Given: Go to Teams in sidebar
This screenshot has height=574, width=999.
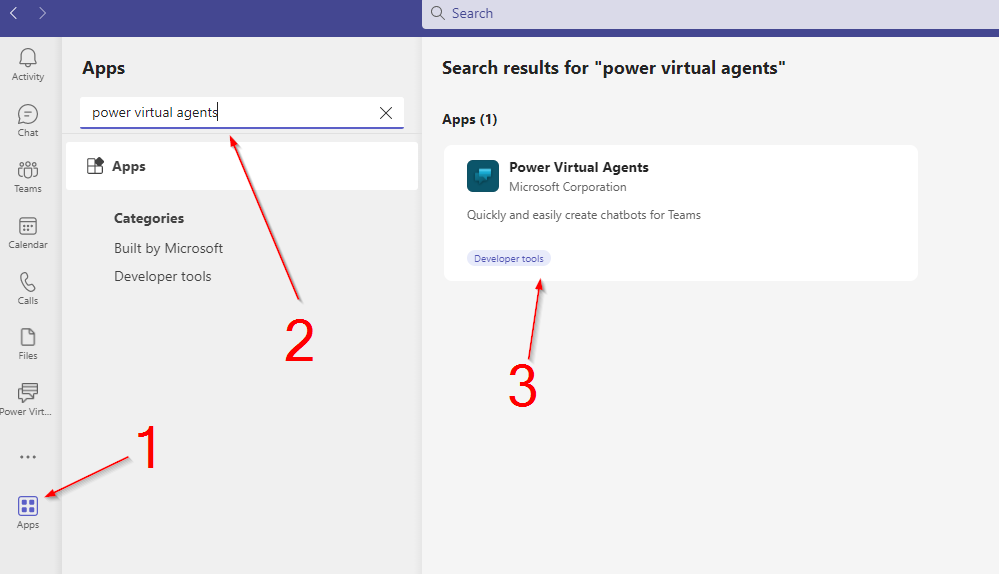Looking at the screenshot, I should tap(28, 176).
